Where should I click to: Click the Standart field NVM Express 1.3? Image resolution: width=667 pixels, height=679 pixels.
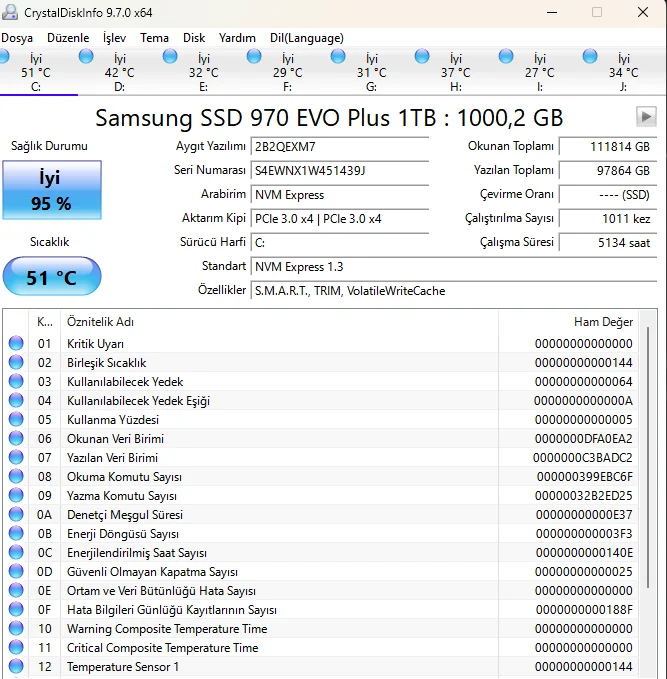pyautogui.click(x=454, y=267)
